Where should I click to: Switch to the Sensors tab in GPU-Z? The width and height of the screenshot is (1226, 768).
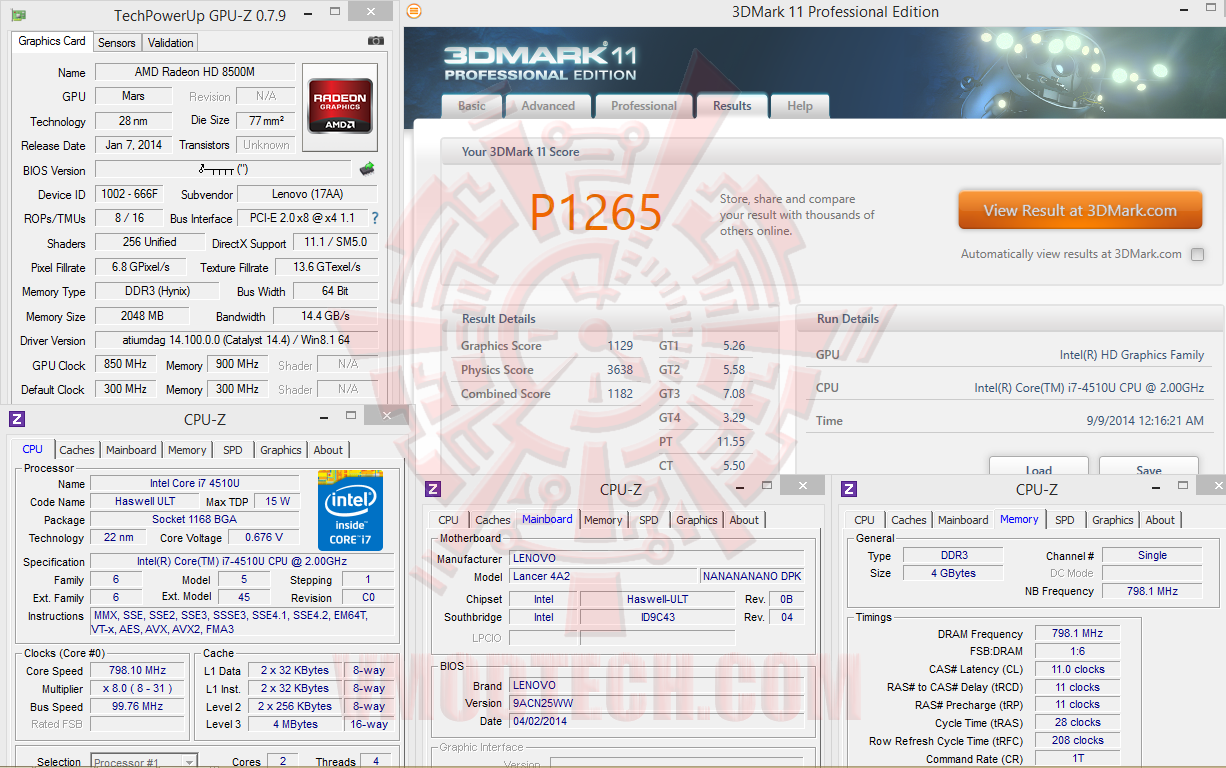point(116,43)
